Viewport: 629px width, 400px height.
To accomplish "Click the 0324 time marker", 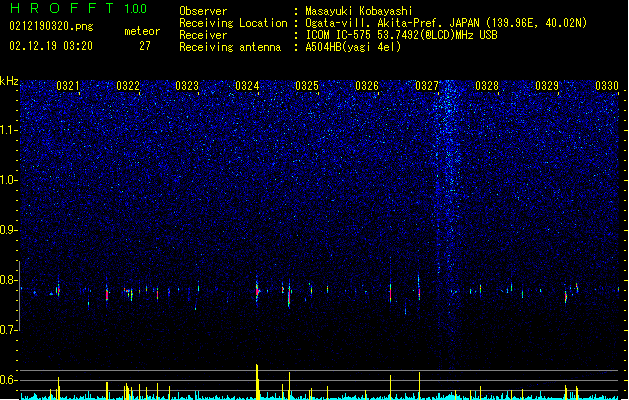I will click(x=247, y=86).
